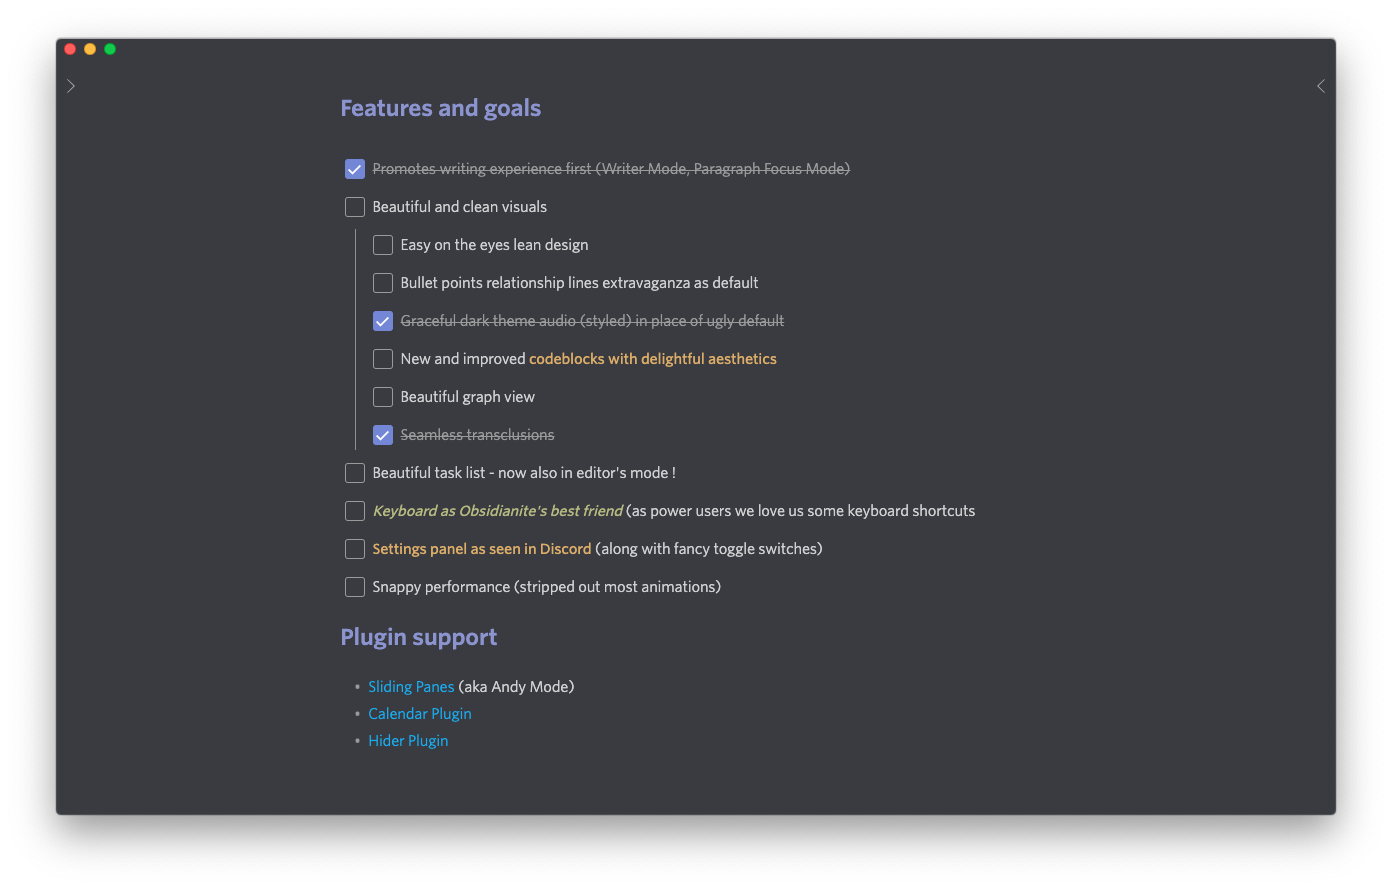Follow the 'Keyboard as Obsidianite's best friend' link
The height and width of the screenshot is (889, 1392).
point(498,511)
